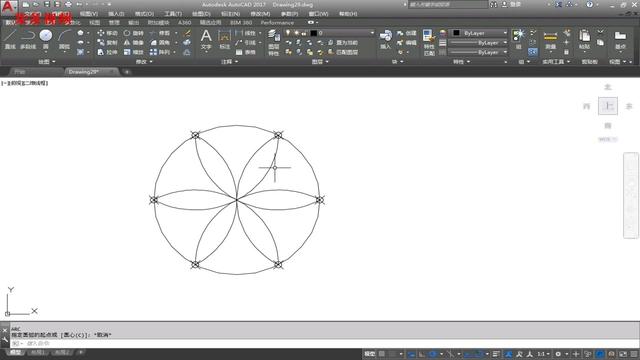Image resolution: width=640 pixels, height=360 pixels.
Task: Choose the Array (阵列) command
Action: point(160,52)
